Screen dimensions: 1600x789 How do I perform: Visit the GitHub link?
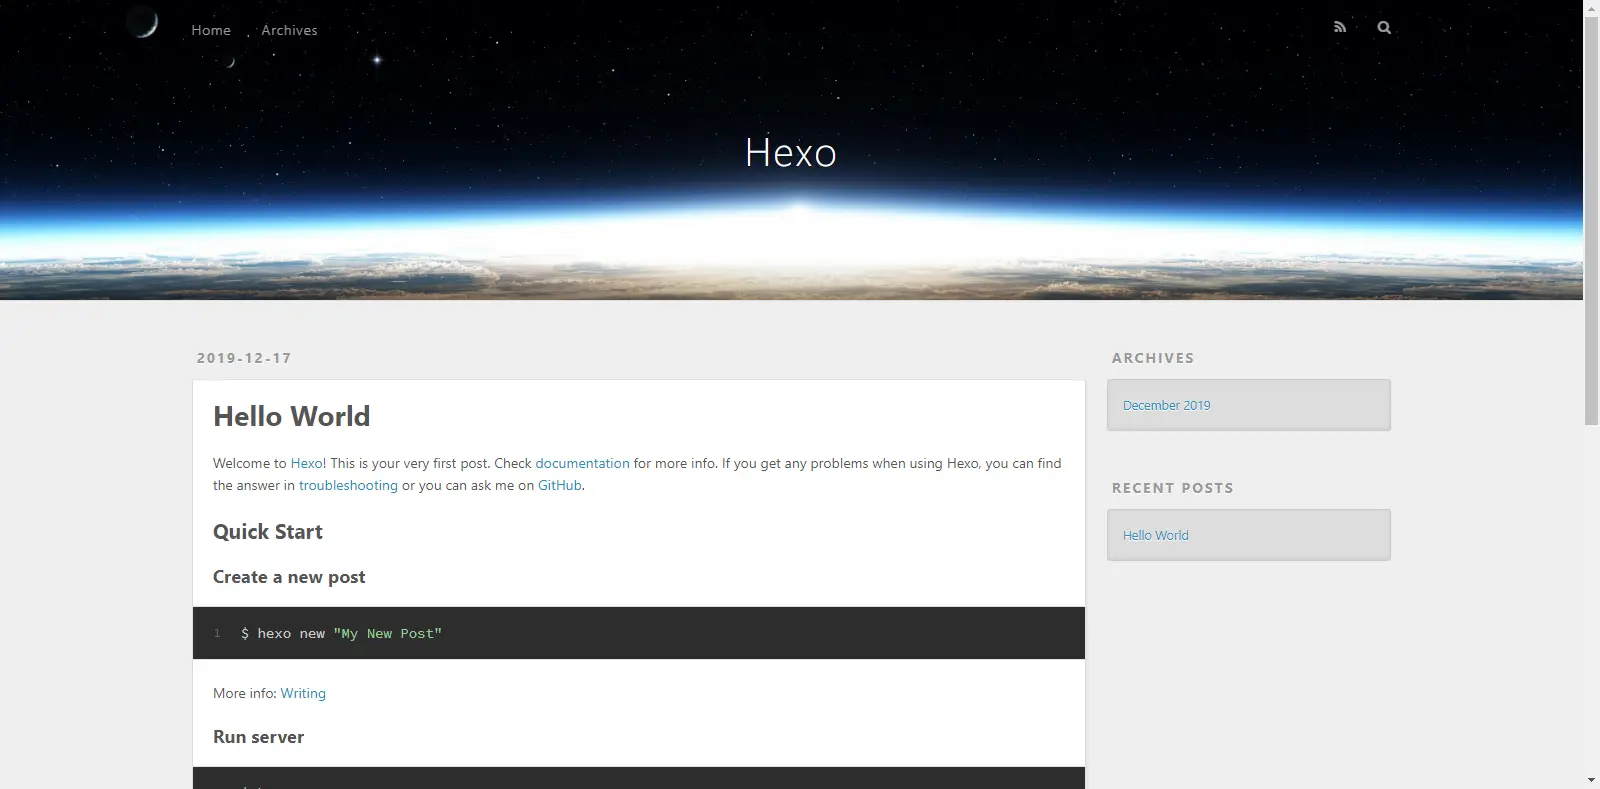(x=560, y=485)
